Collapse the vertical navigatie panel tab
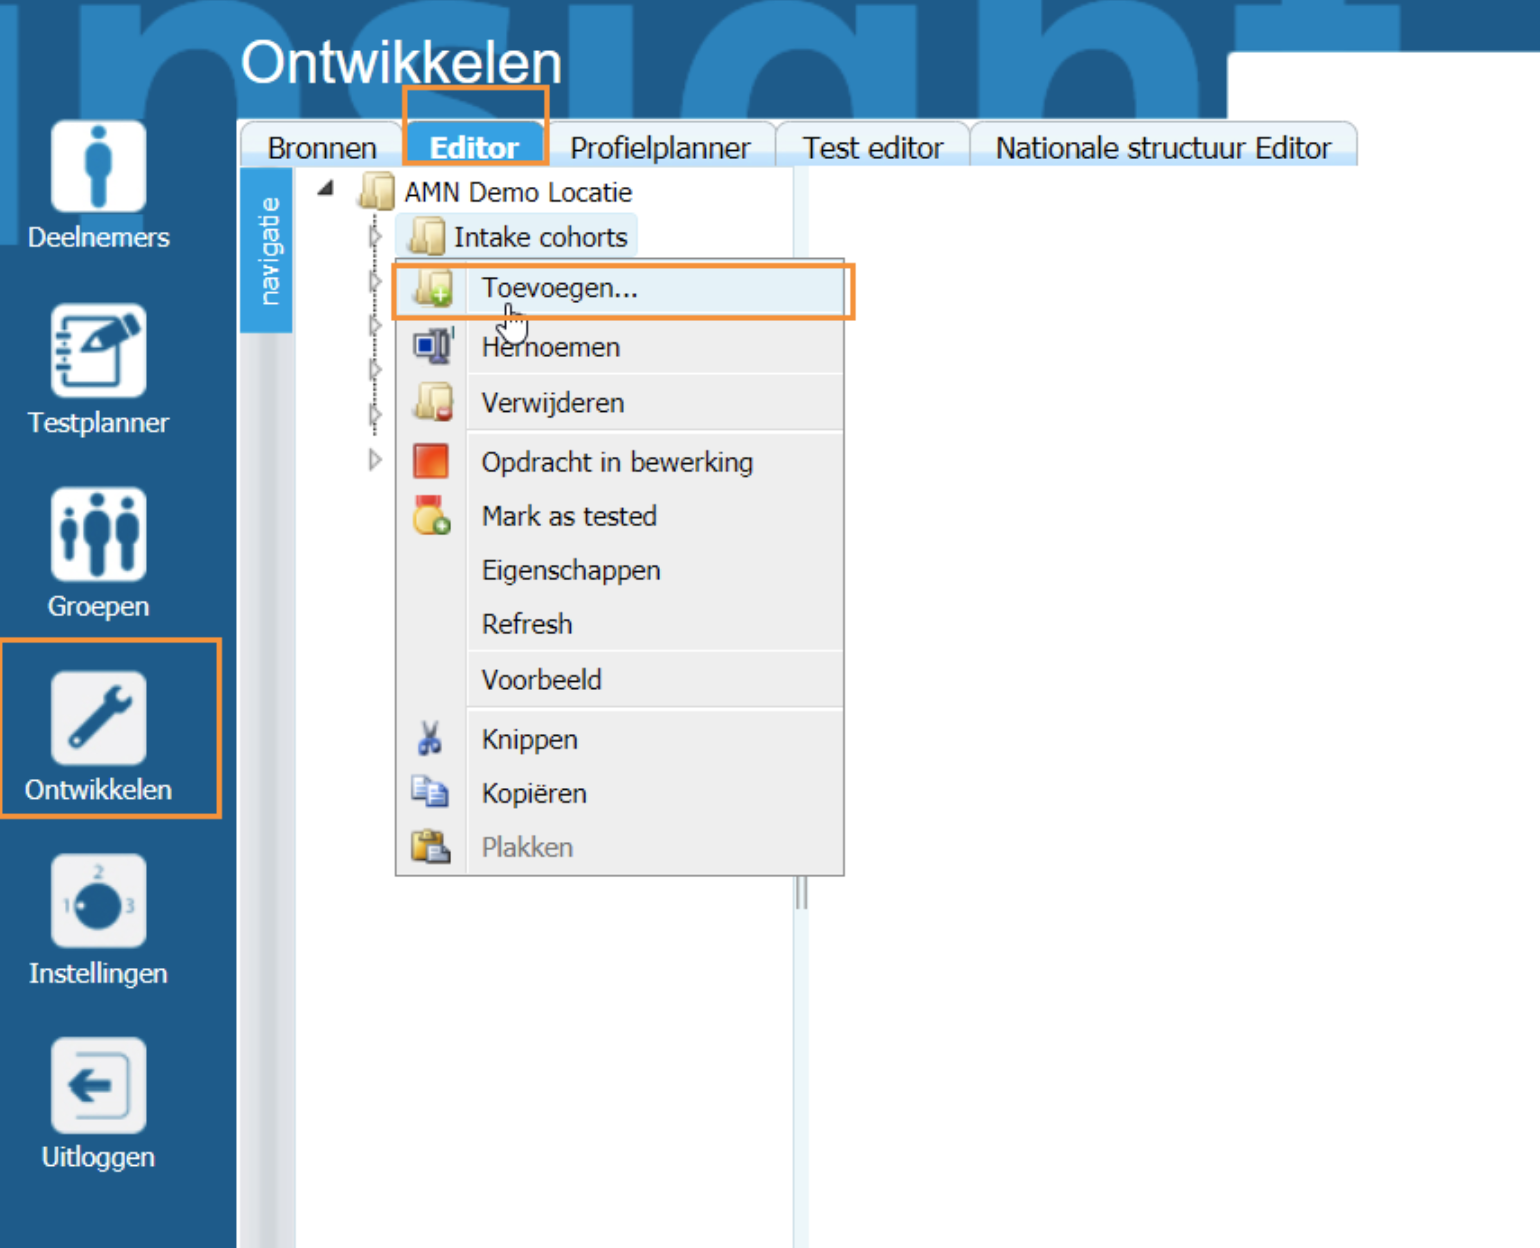 [x=267, y=250]
